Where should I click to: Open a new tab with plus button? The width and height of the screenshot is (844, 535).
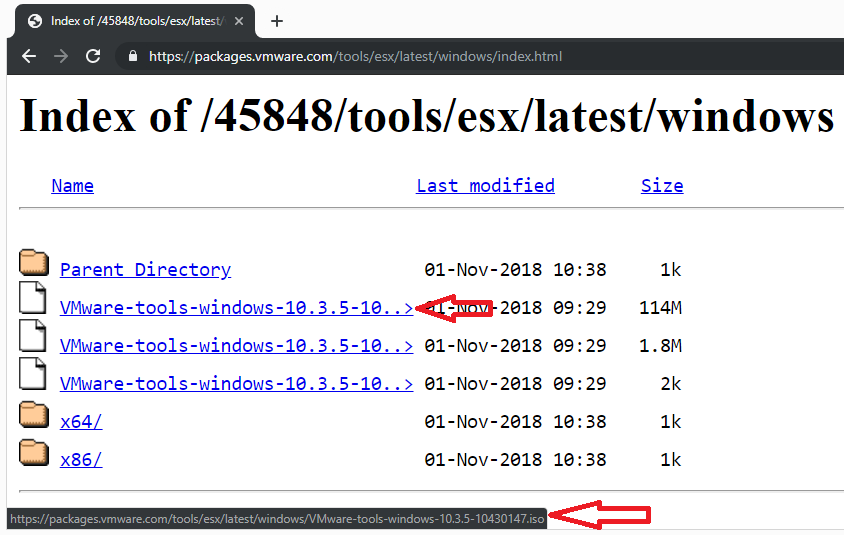tap(277, 21)
